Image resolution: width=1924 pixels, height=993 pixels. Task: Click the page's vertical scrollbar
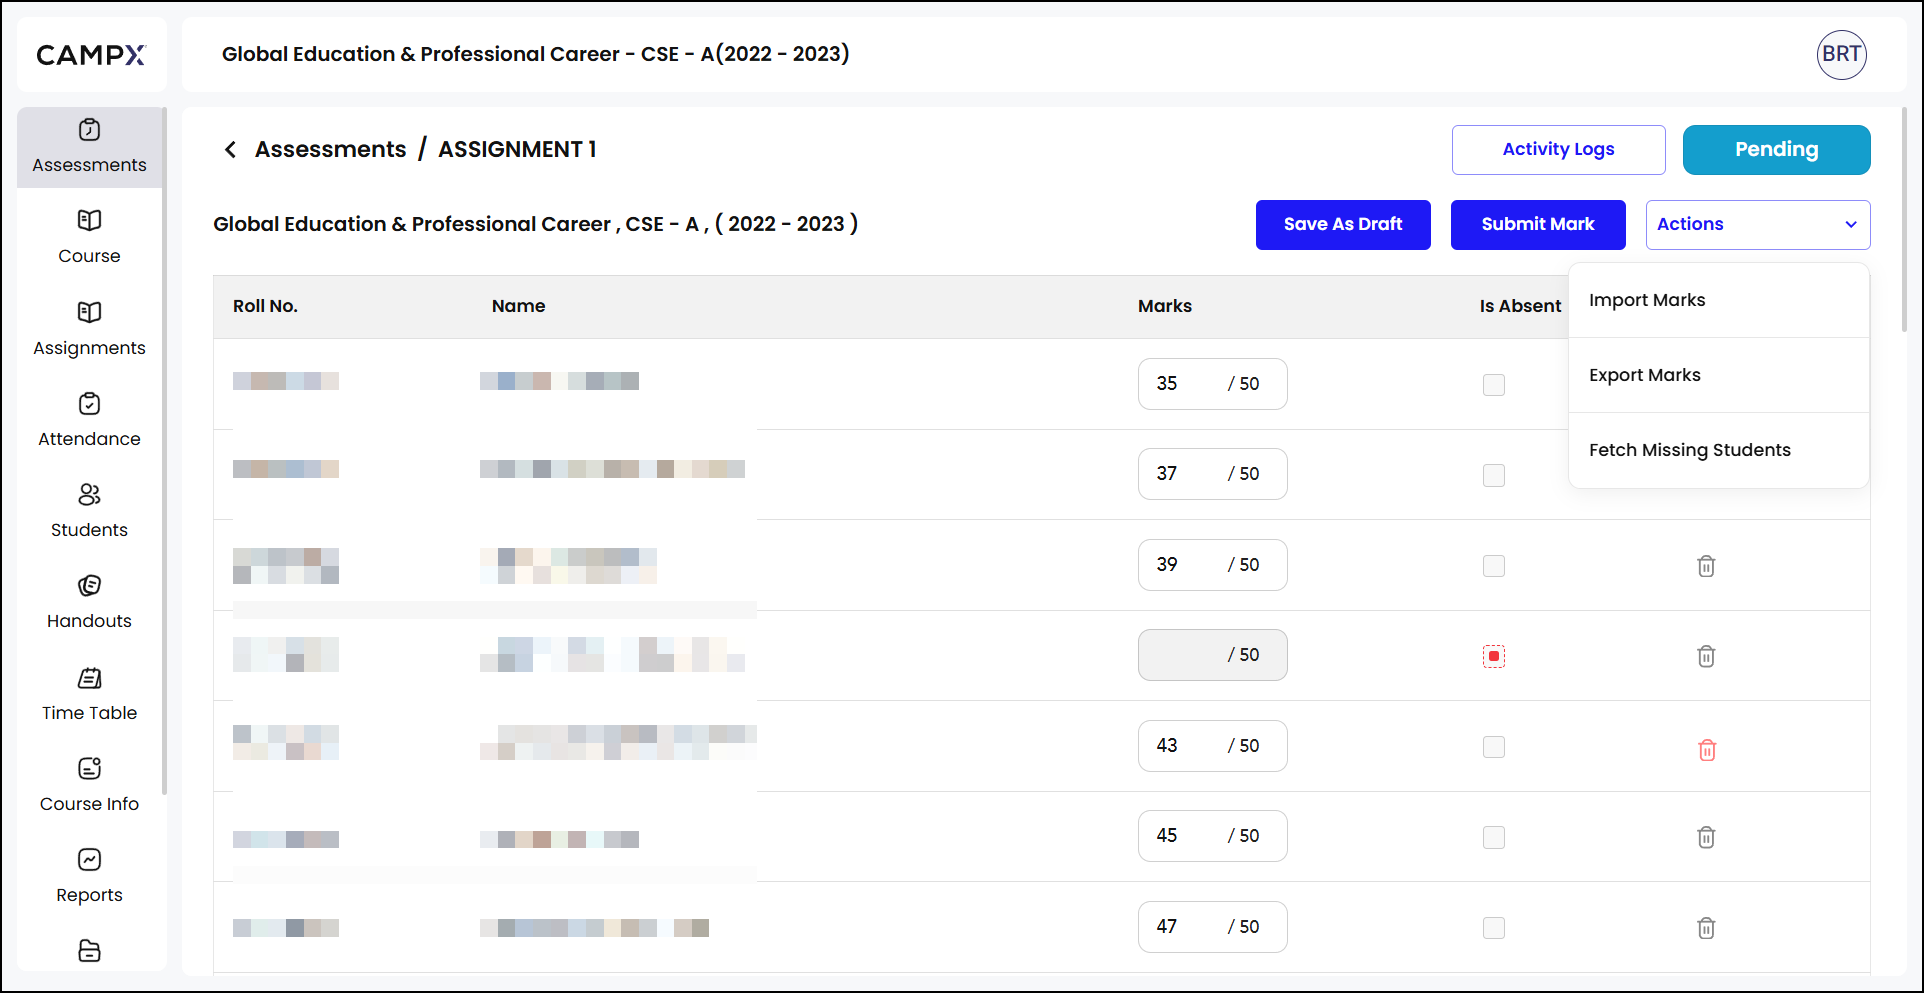point(1904,220)
